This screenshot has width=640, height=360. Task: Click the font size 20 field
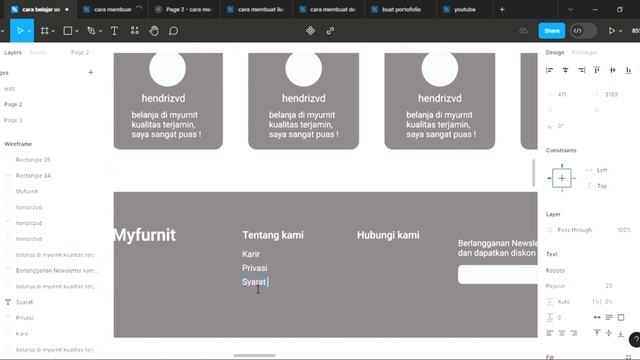609,286
